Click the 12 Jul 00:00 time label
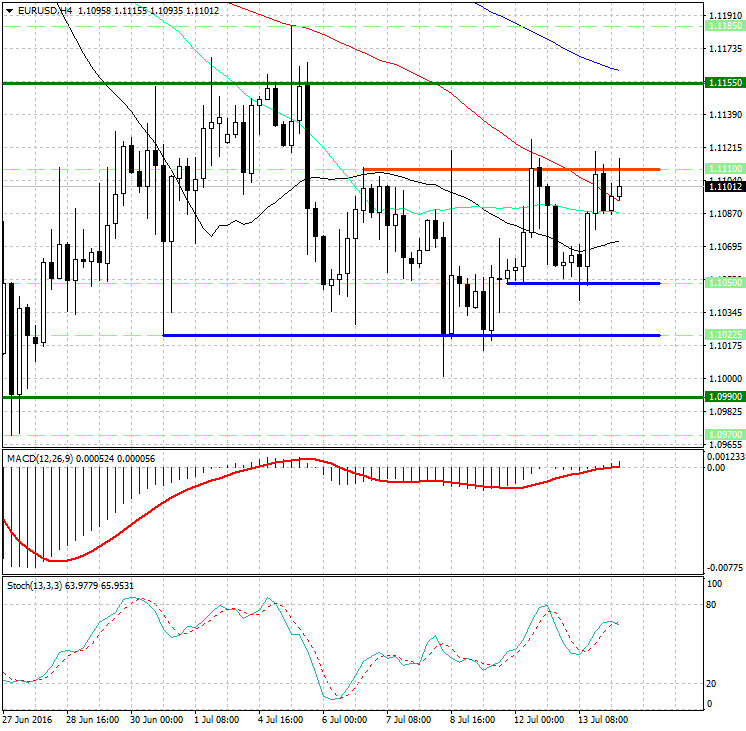 click(x=539, y=719)
